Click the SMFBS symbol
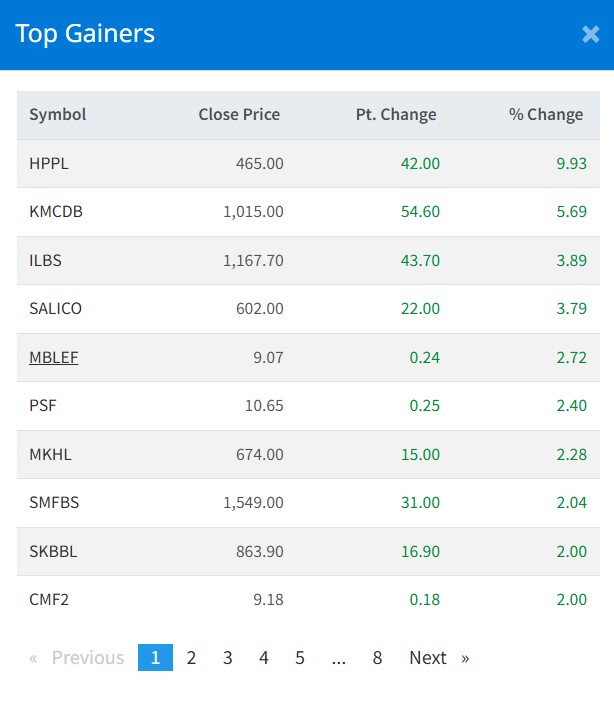Image resolution: width=614 pixels, height=708 pixels. coord(54,503)
